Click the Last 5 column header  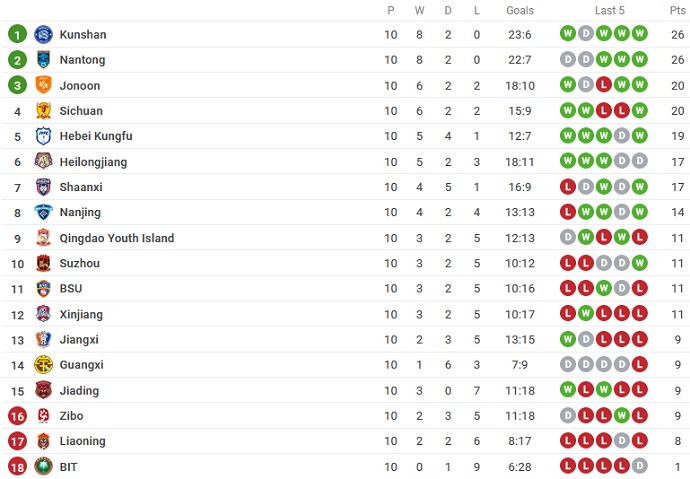click(609, 10)
